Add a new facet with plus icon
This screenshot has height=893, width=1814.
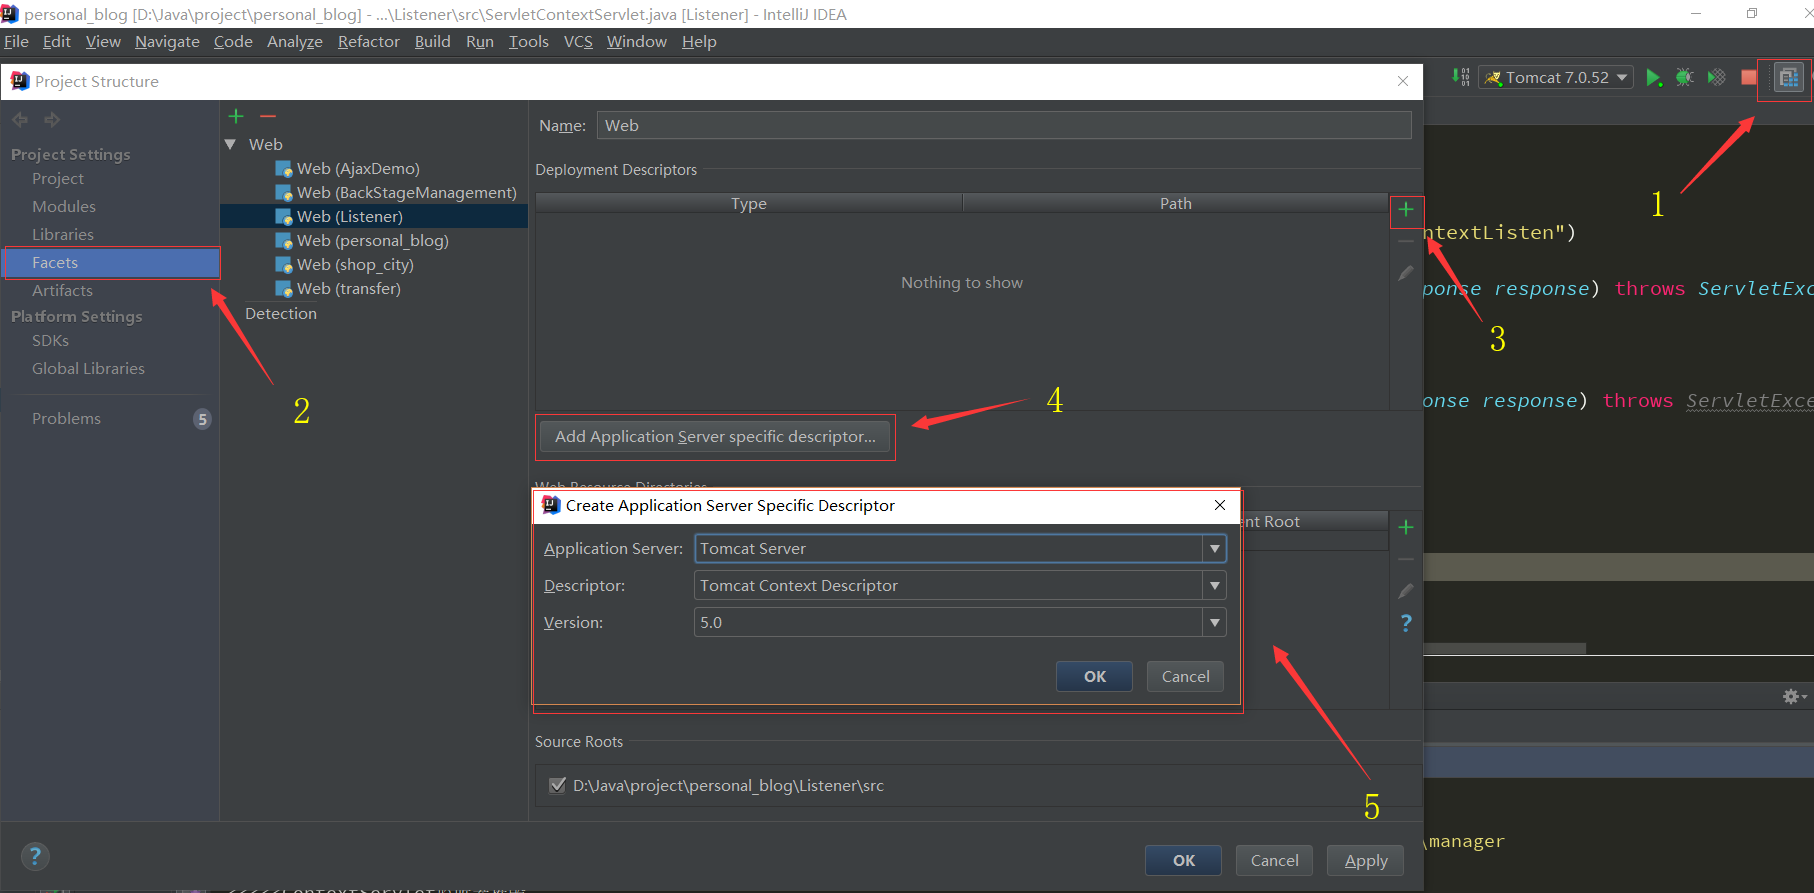coord(236,117)
